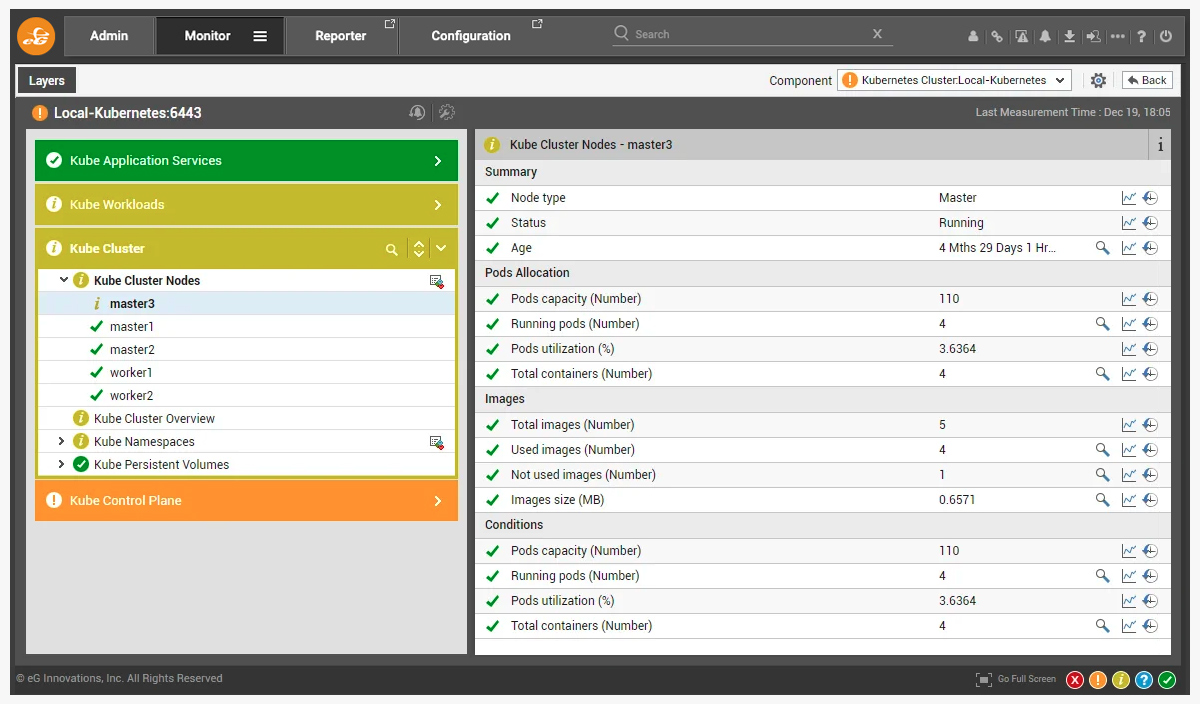Image resolution: width=1200 pixels, height=704 pixels.
Task: Click the Search input field
Action: pyautogui.click(x=750, y=34)
